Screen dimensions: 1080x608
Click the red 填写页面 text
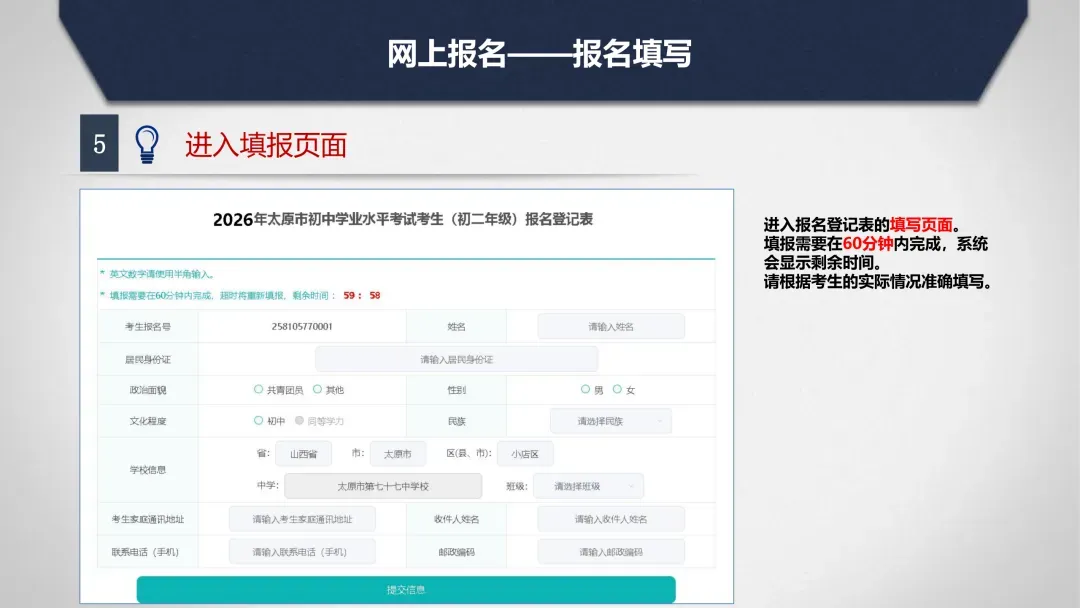(x=921, y=224)
